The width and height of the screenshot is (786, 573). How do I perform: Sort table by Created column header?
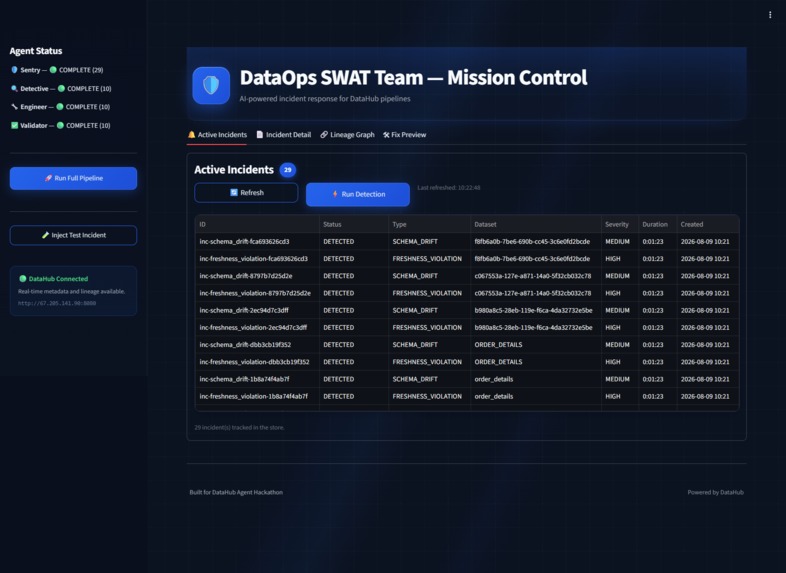(x=708, y=224)
